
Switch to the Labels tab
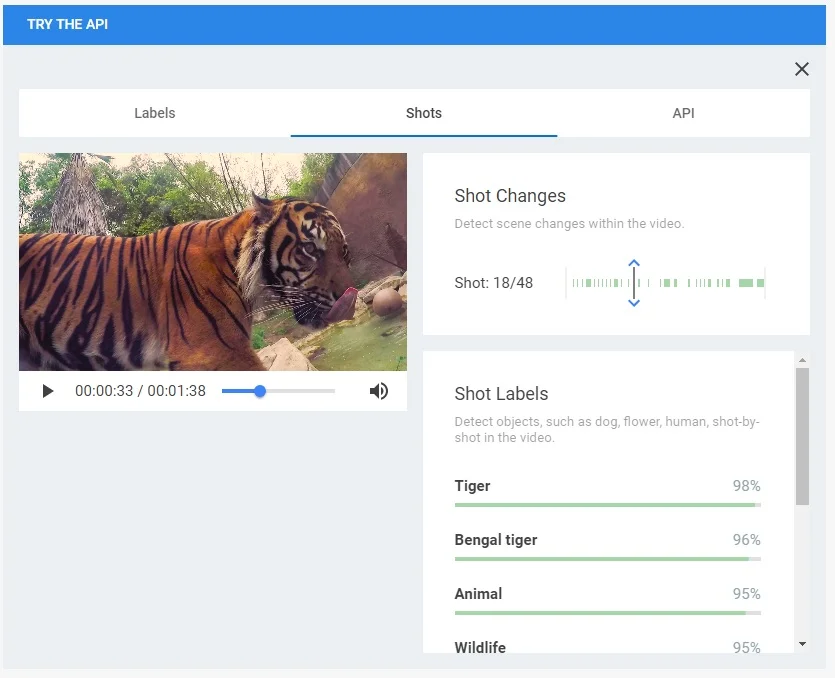coord(154,113)
